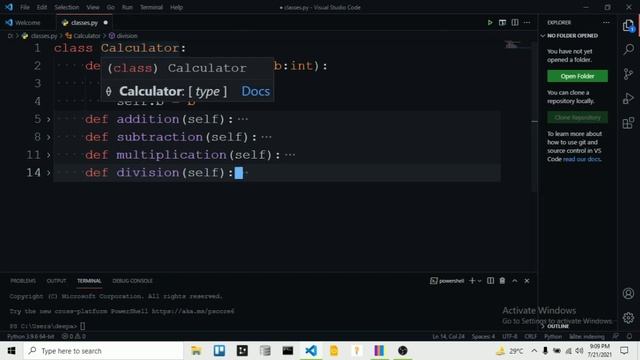
Task: Open changes compare icon in editor toolbar
Action: point(502,22)
